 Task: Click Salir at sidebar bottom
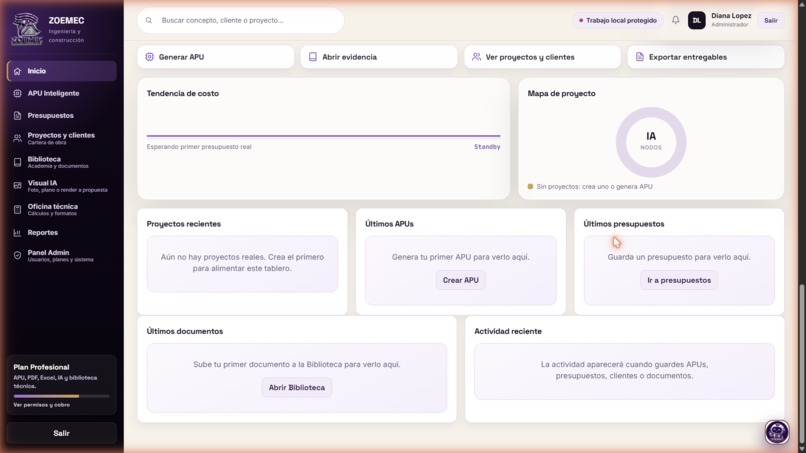(x=62, y=433)
